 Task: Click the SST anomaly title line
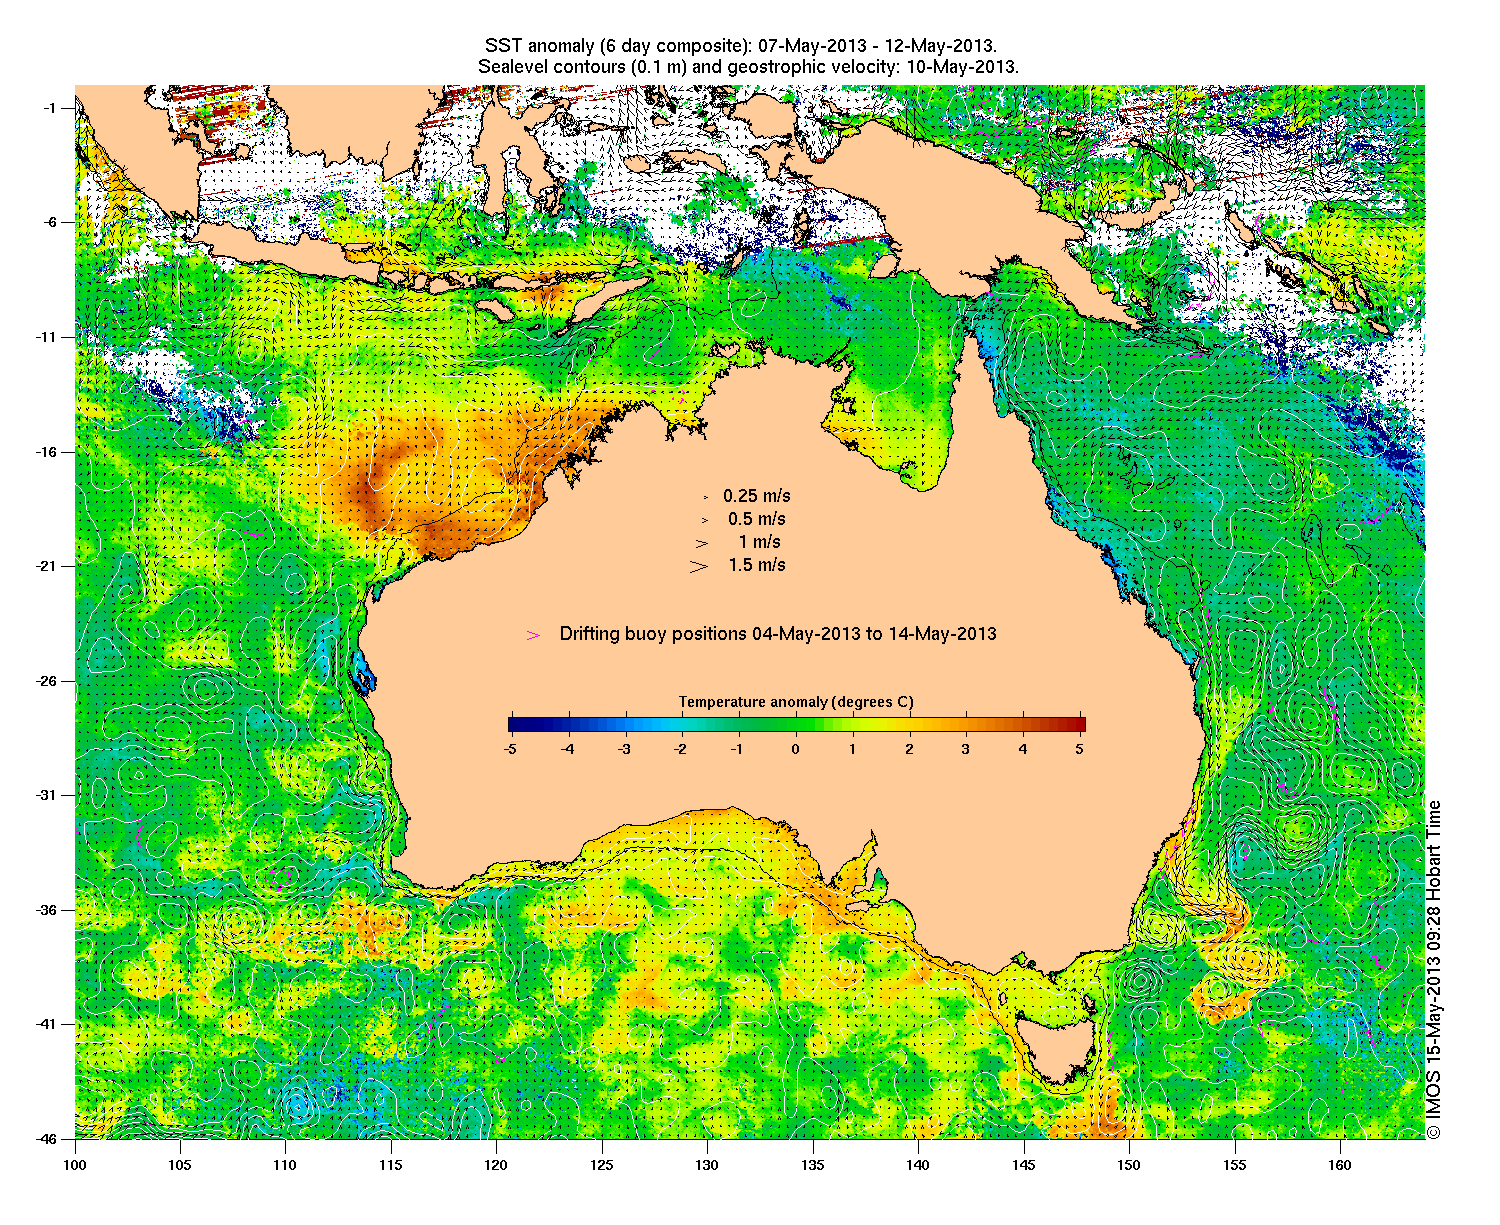click(740, 46)
